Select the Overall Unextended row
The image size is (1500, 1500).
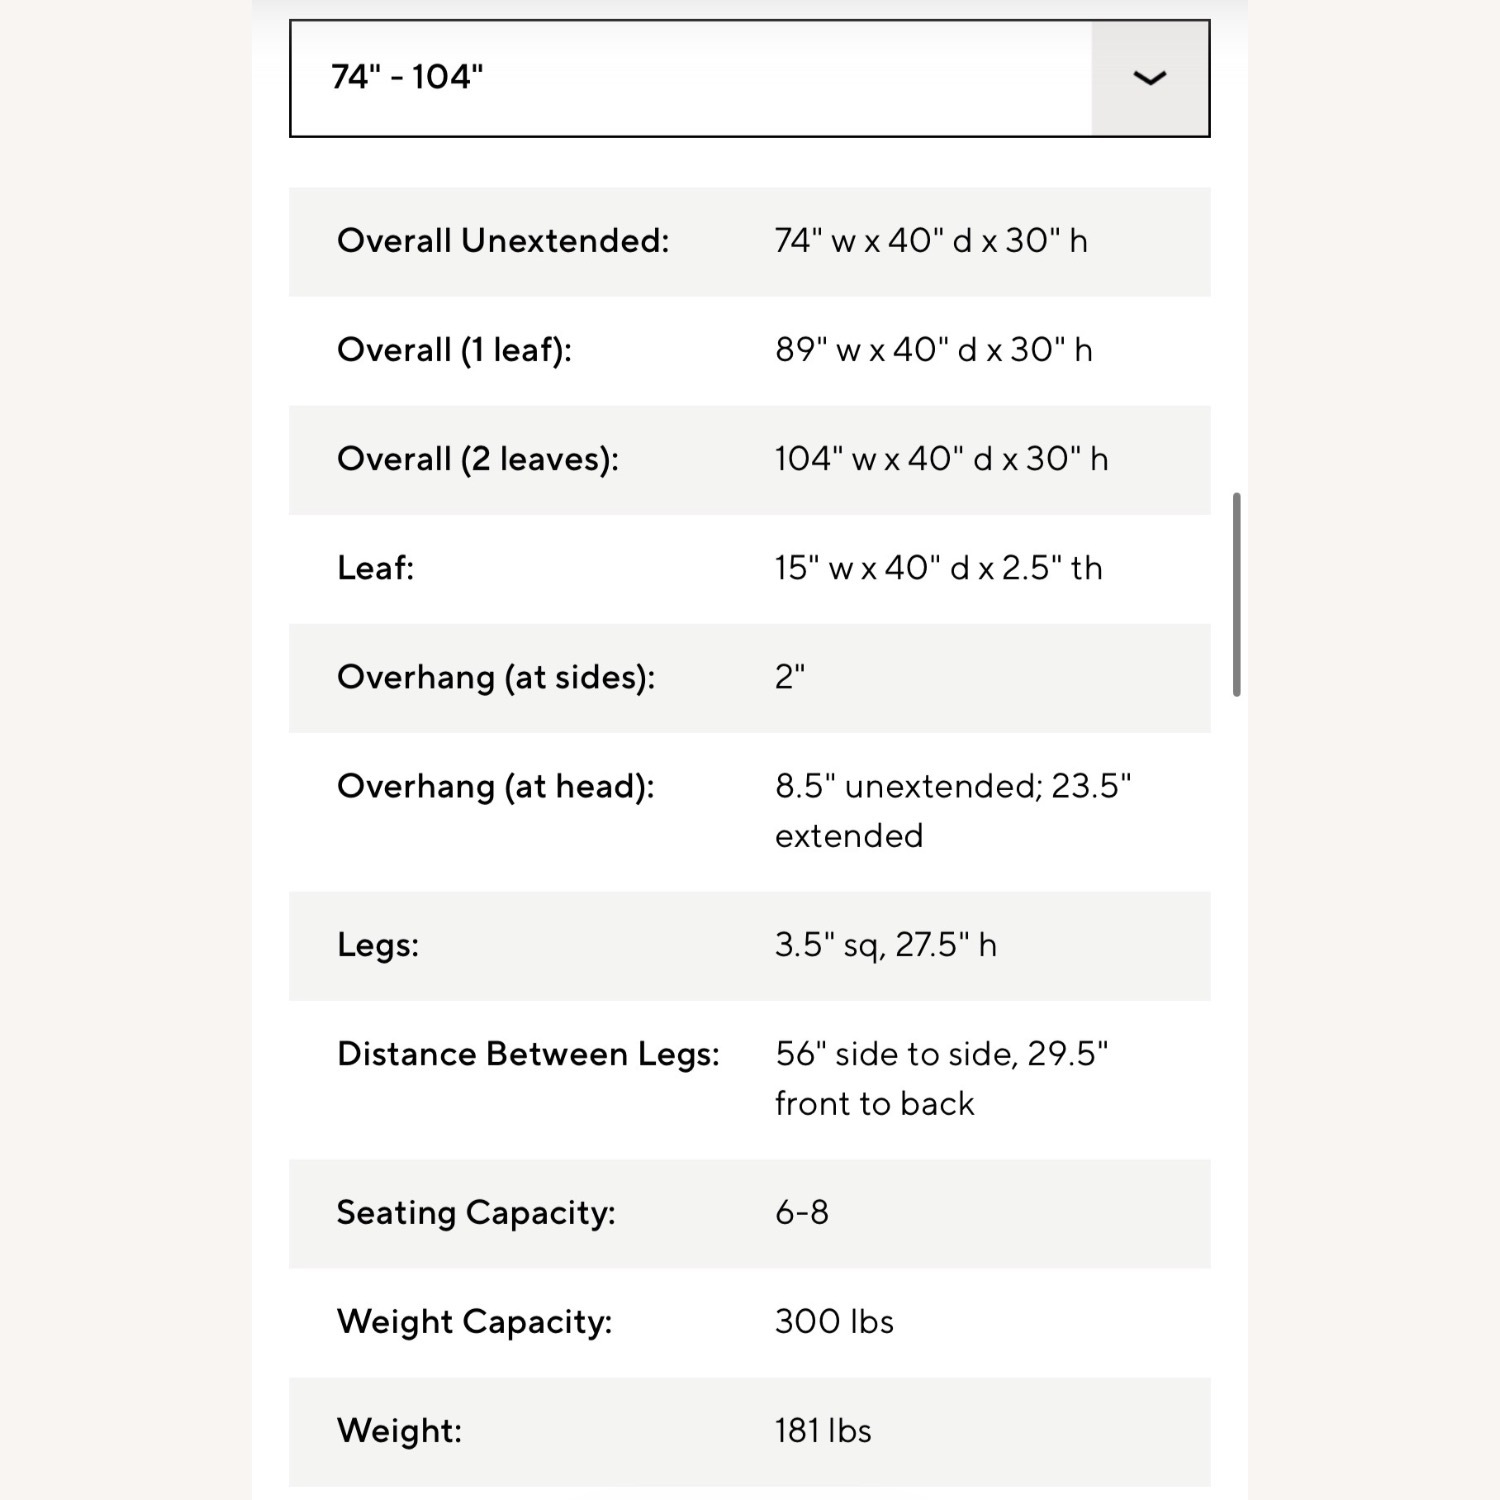750,242
